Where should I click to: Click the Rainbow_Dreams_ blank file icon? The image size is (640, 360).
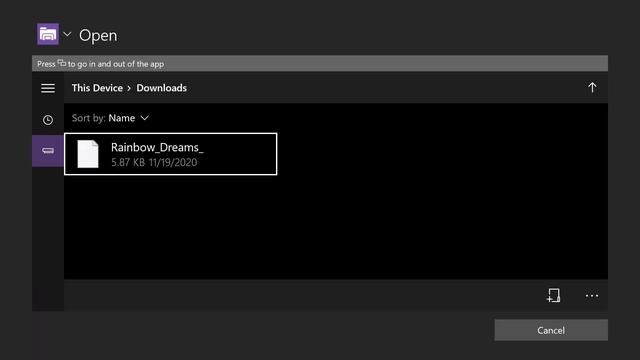pyautogui.click(x=88, y=154)
